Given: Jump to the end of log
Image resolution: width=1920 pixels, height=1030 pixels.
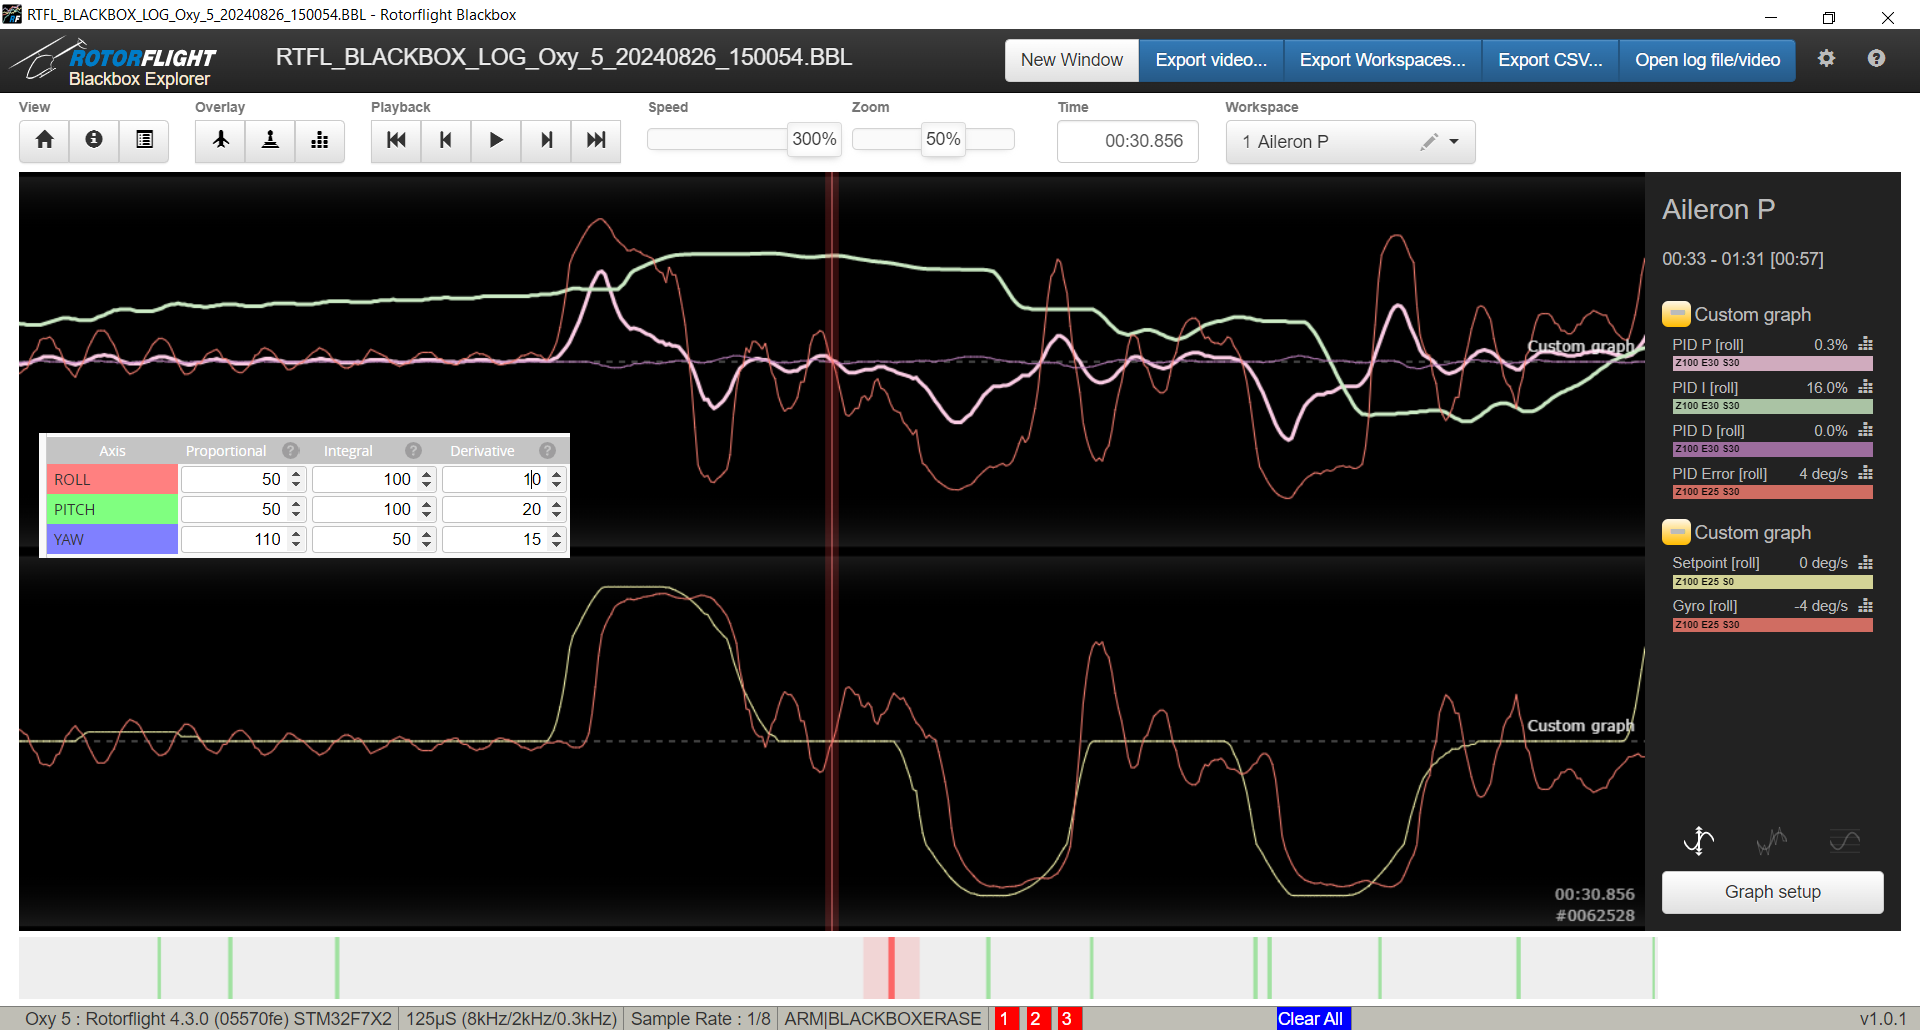Looking at the screenshot, I should tap(596, 140).
